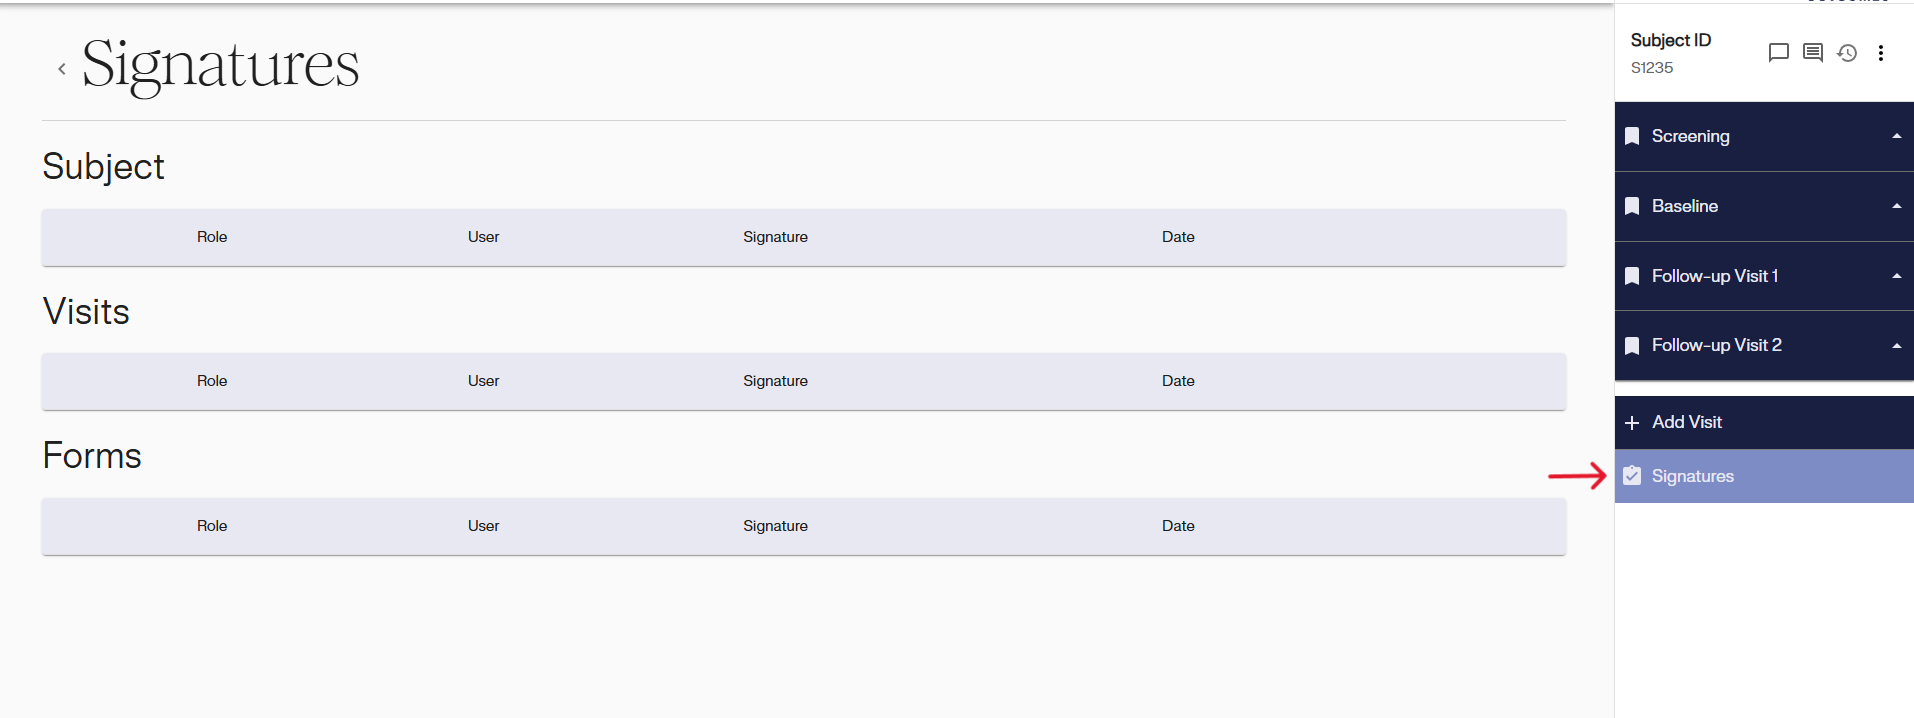The height and width of the screenshot is (718, 1914).
Task: Click the plus icon for Add Visit
Action: click(1632, 423)
